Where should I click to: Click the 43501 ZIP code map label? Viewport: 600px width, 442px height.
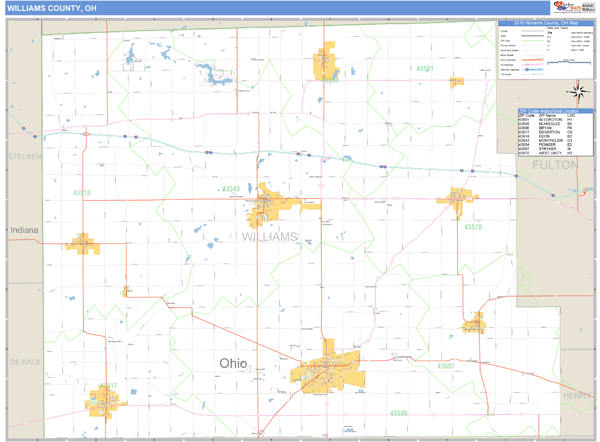coord(425,69)
